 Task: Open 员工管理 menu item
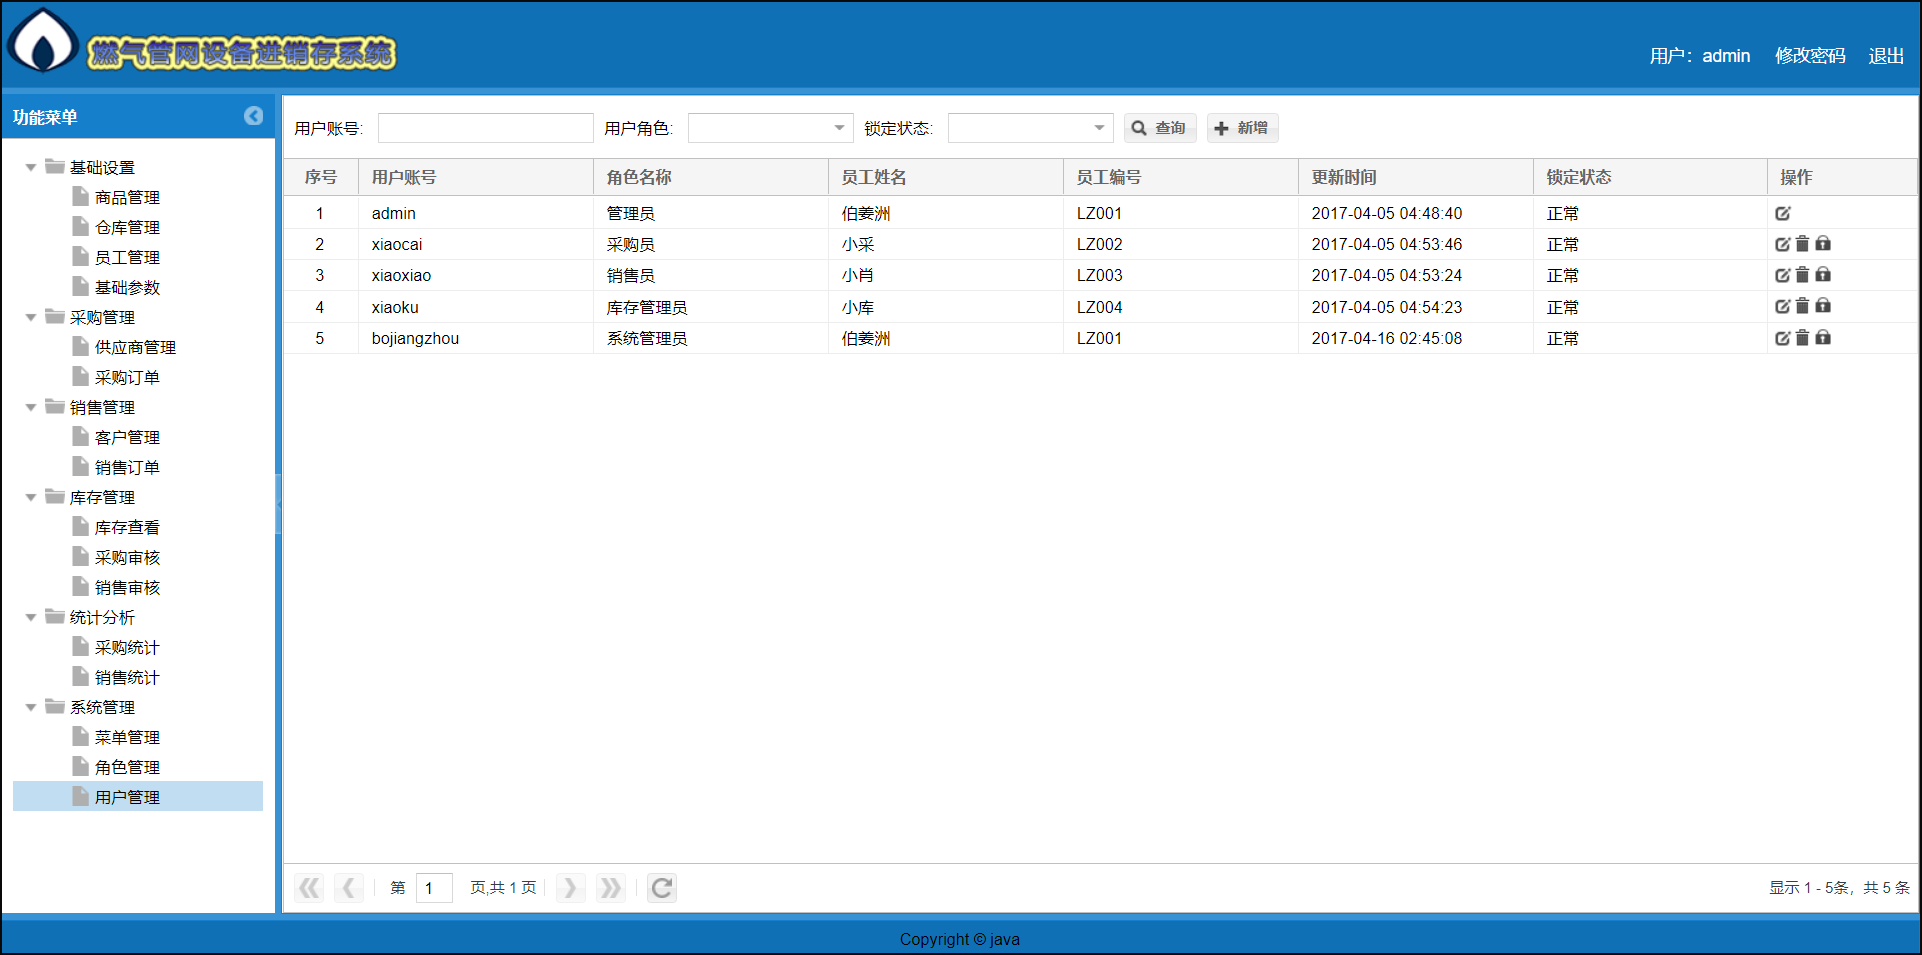(127, 257)
